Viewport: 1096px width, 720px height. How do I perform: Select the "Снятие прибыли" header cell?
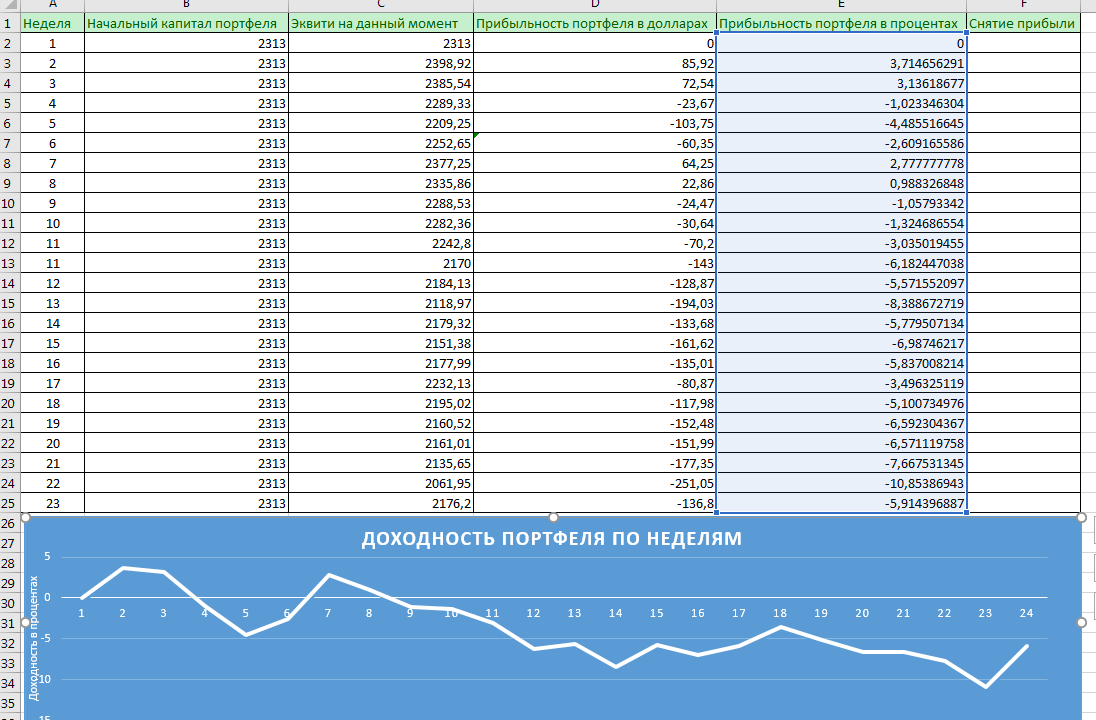click(1023, 23)
